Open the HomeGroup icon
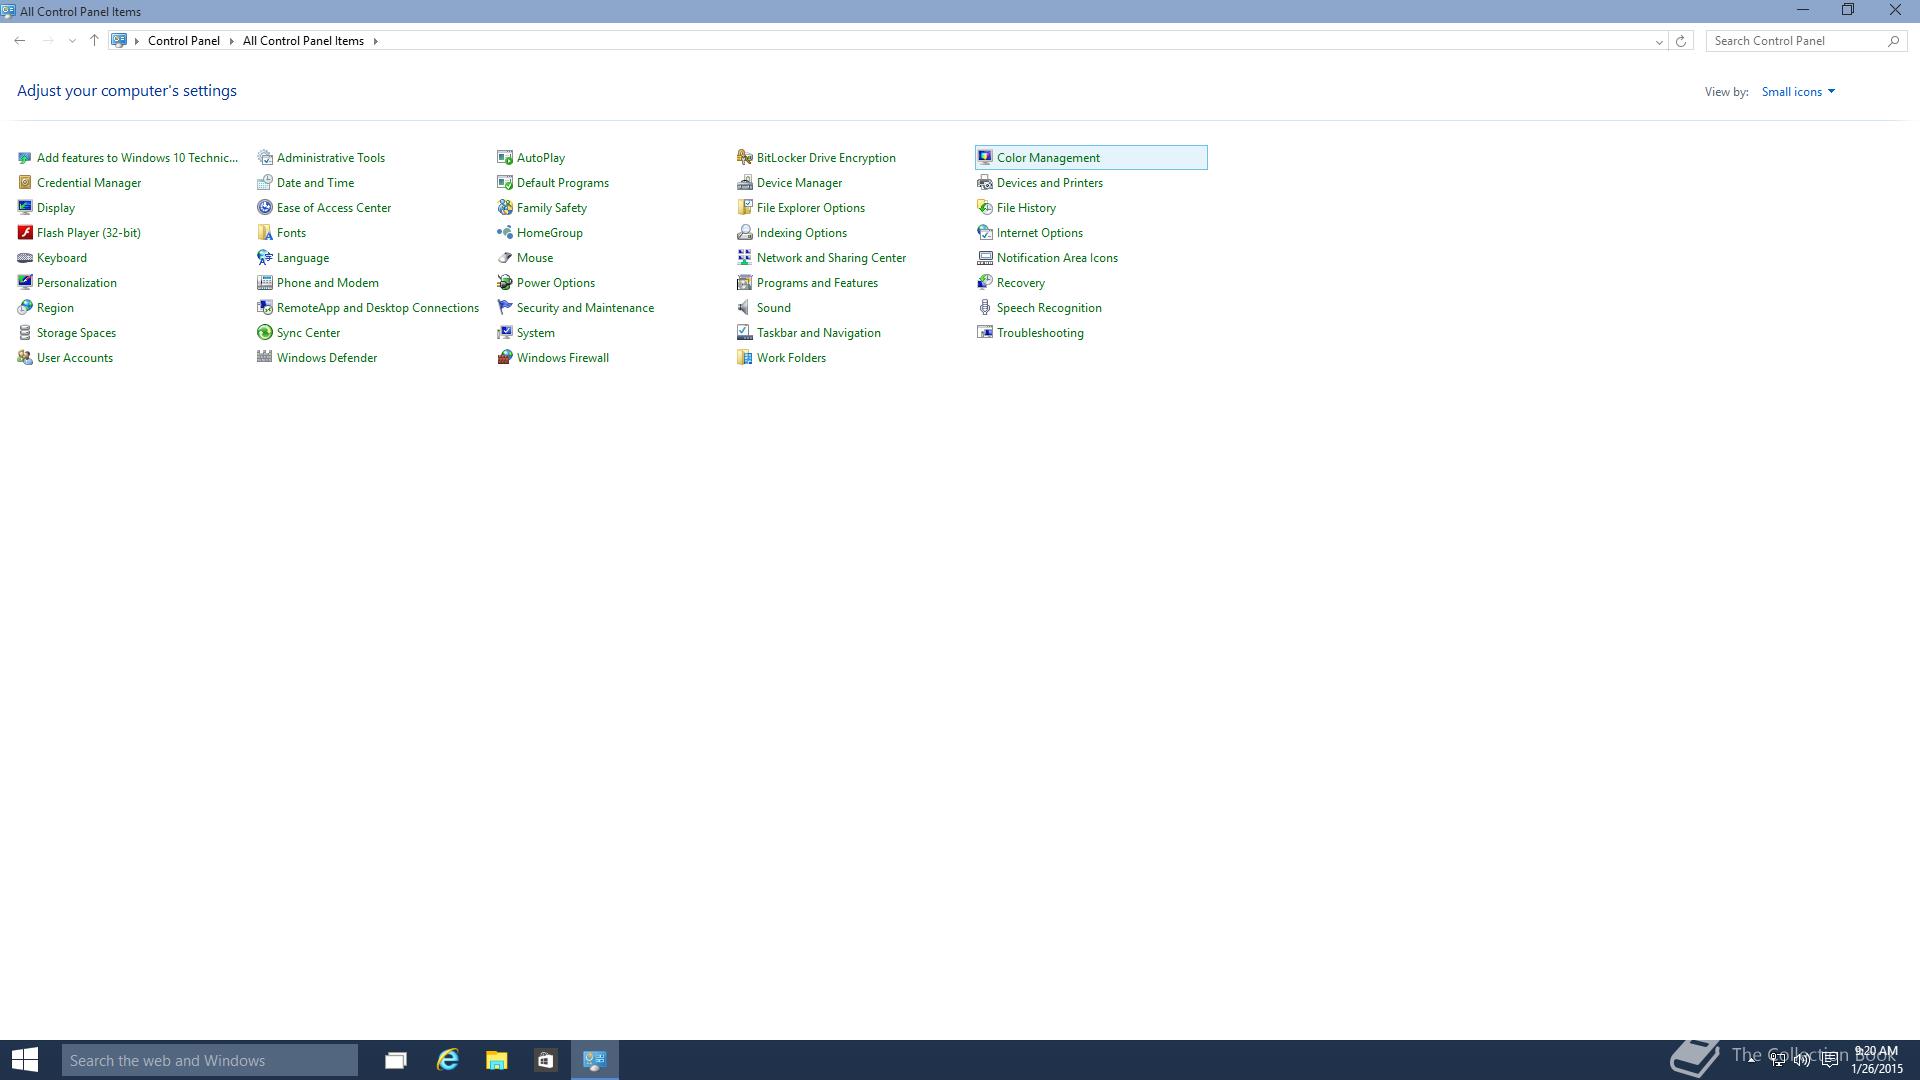This screenshot has width=1920, height=1080. click(x=505, y=232)
